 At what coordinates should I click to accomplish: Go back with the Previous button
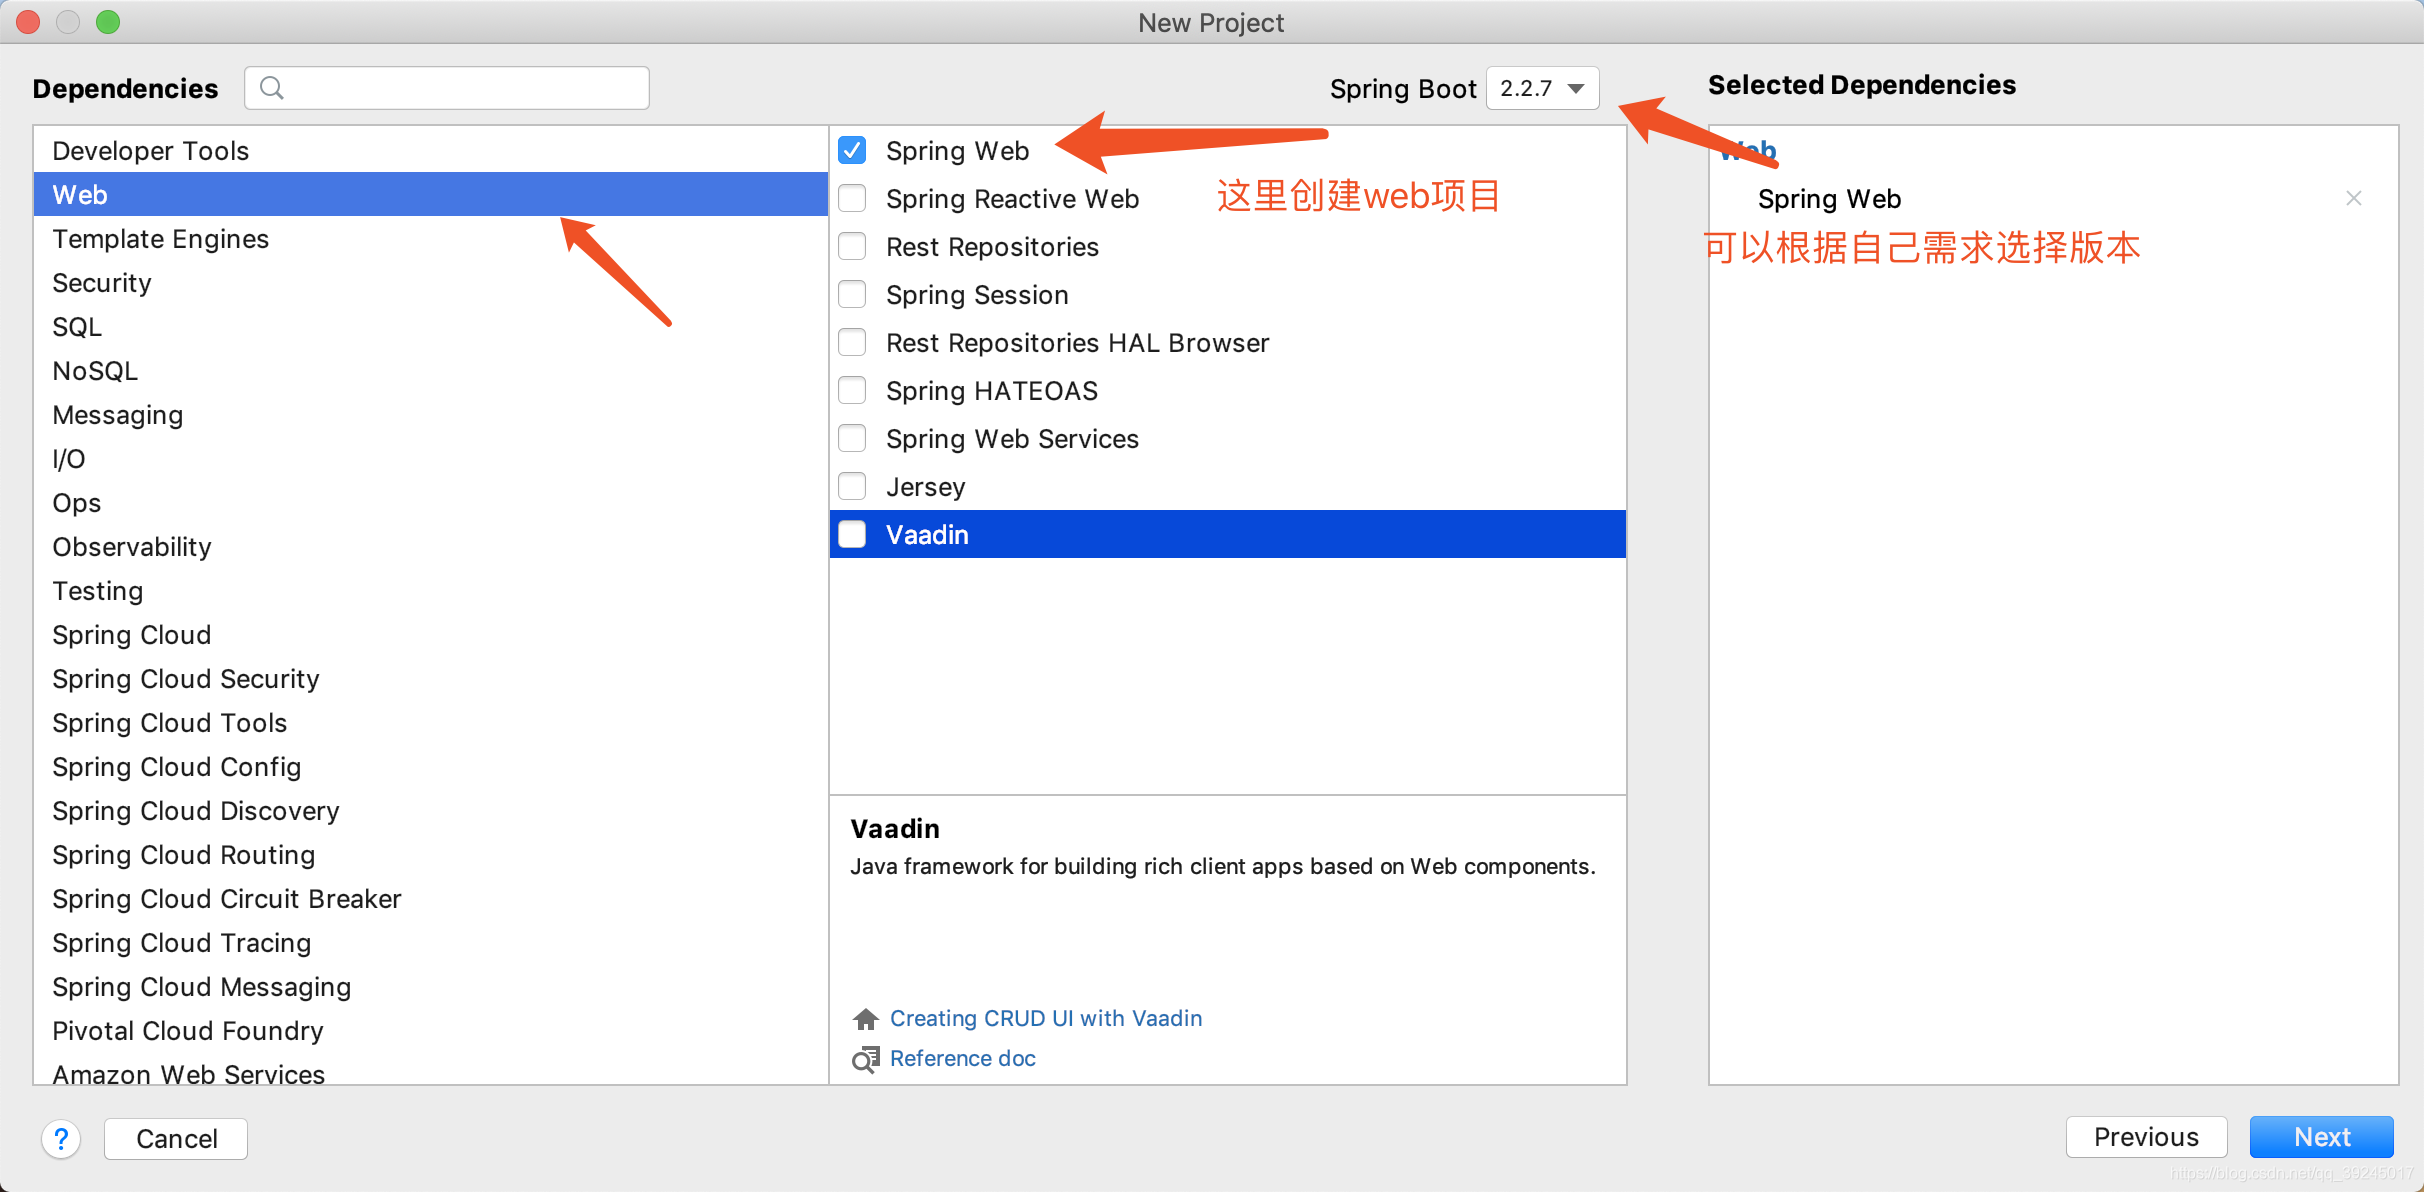point(2146,1137)
